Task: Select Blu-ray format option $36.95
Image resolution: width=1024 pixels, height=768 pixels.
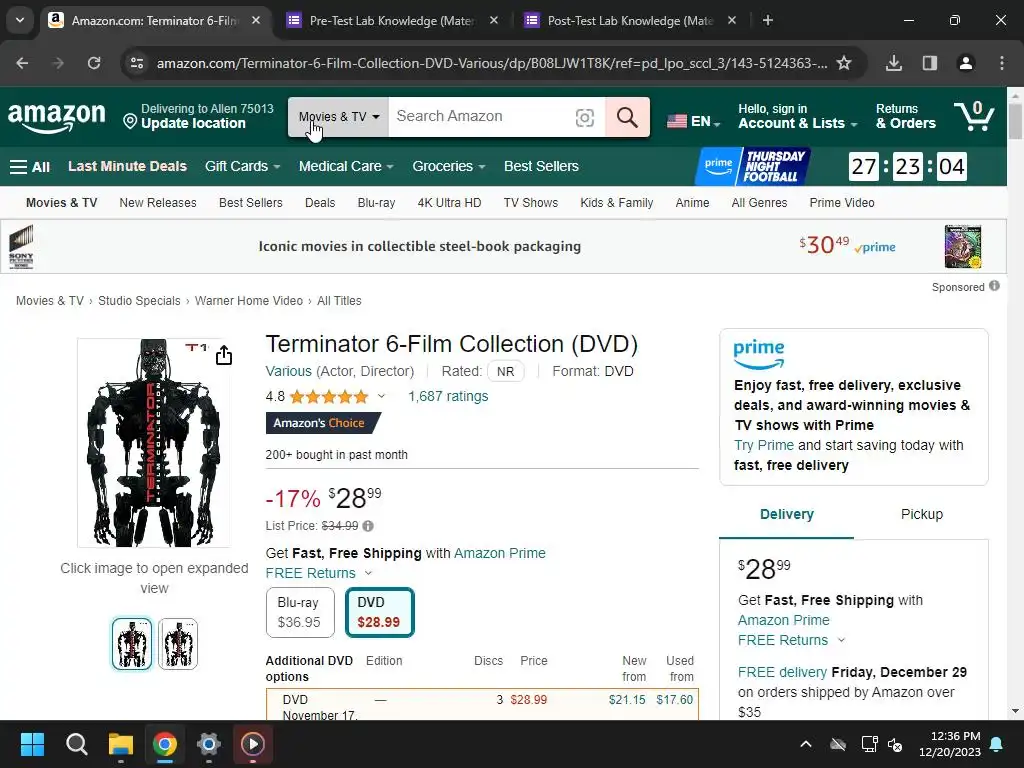Action: (300, 613)
